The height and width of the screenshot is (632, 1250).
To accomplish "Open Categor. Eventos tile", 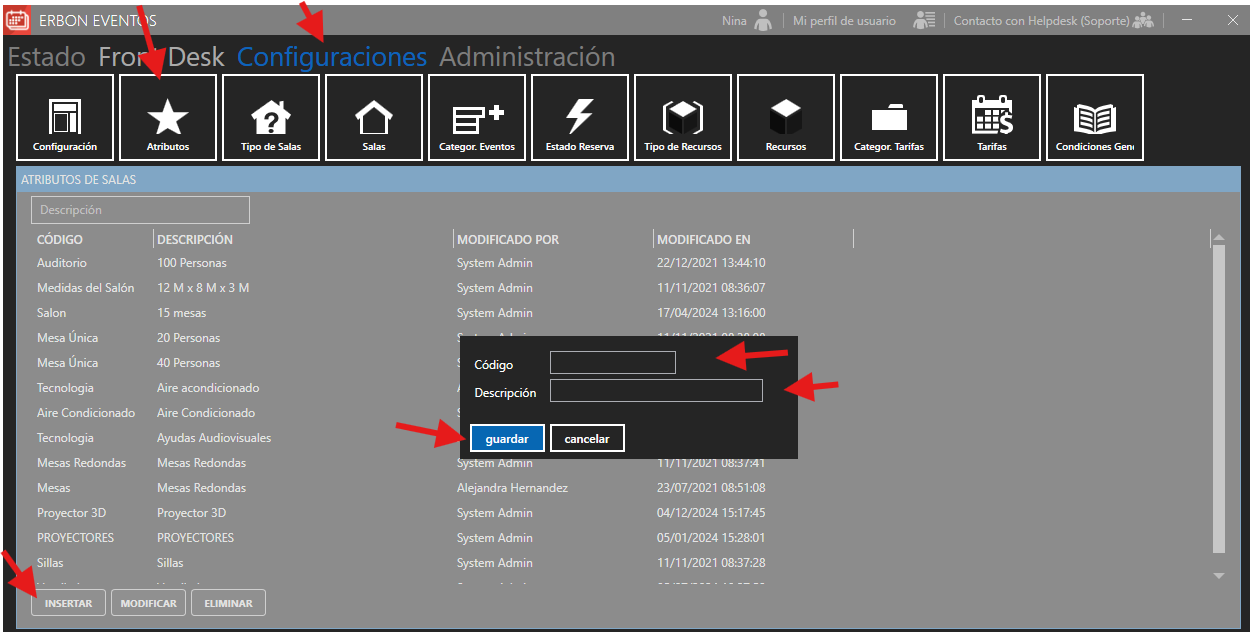I will click(x=477, y=118).
